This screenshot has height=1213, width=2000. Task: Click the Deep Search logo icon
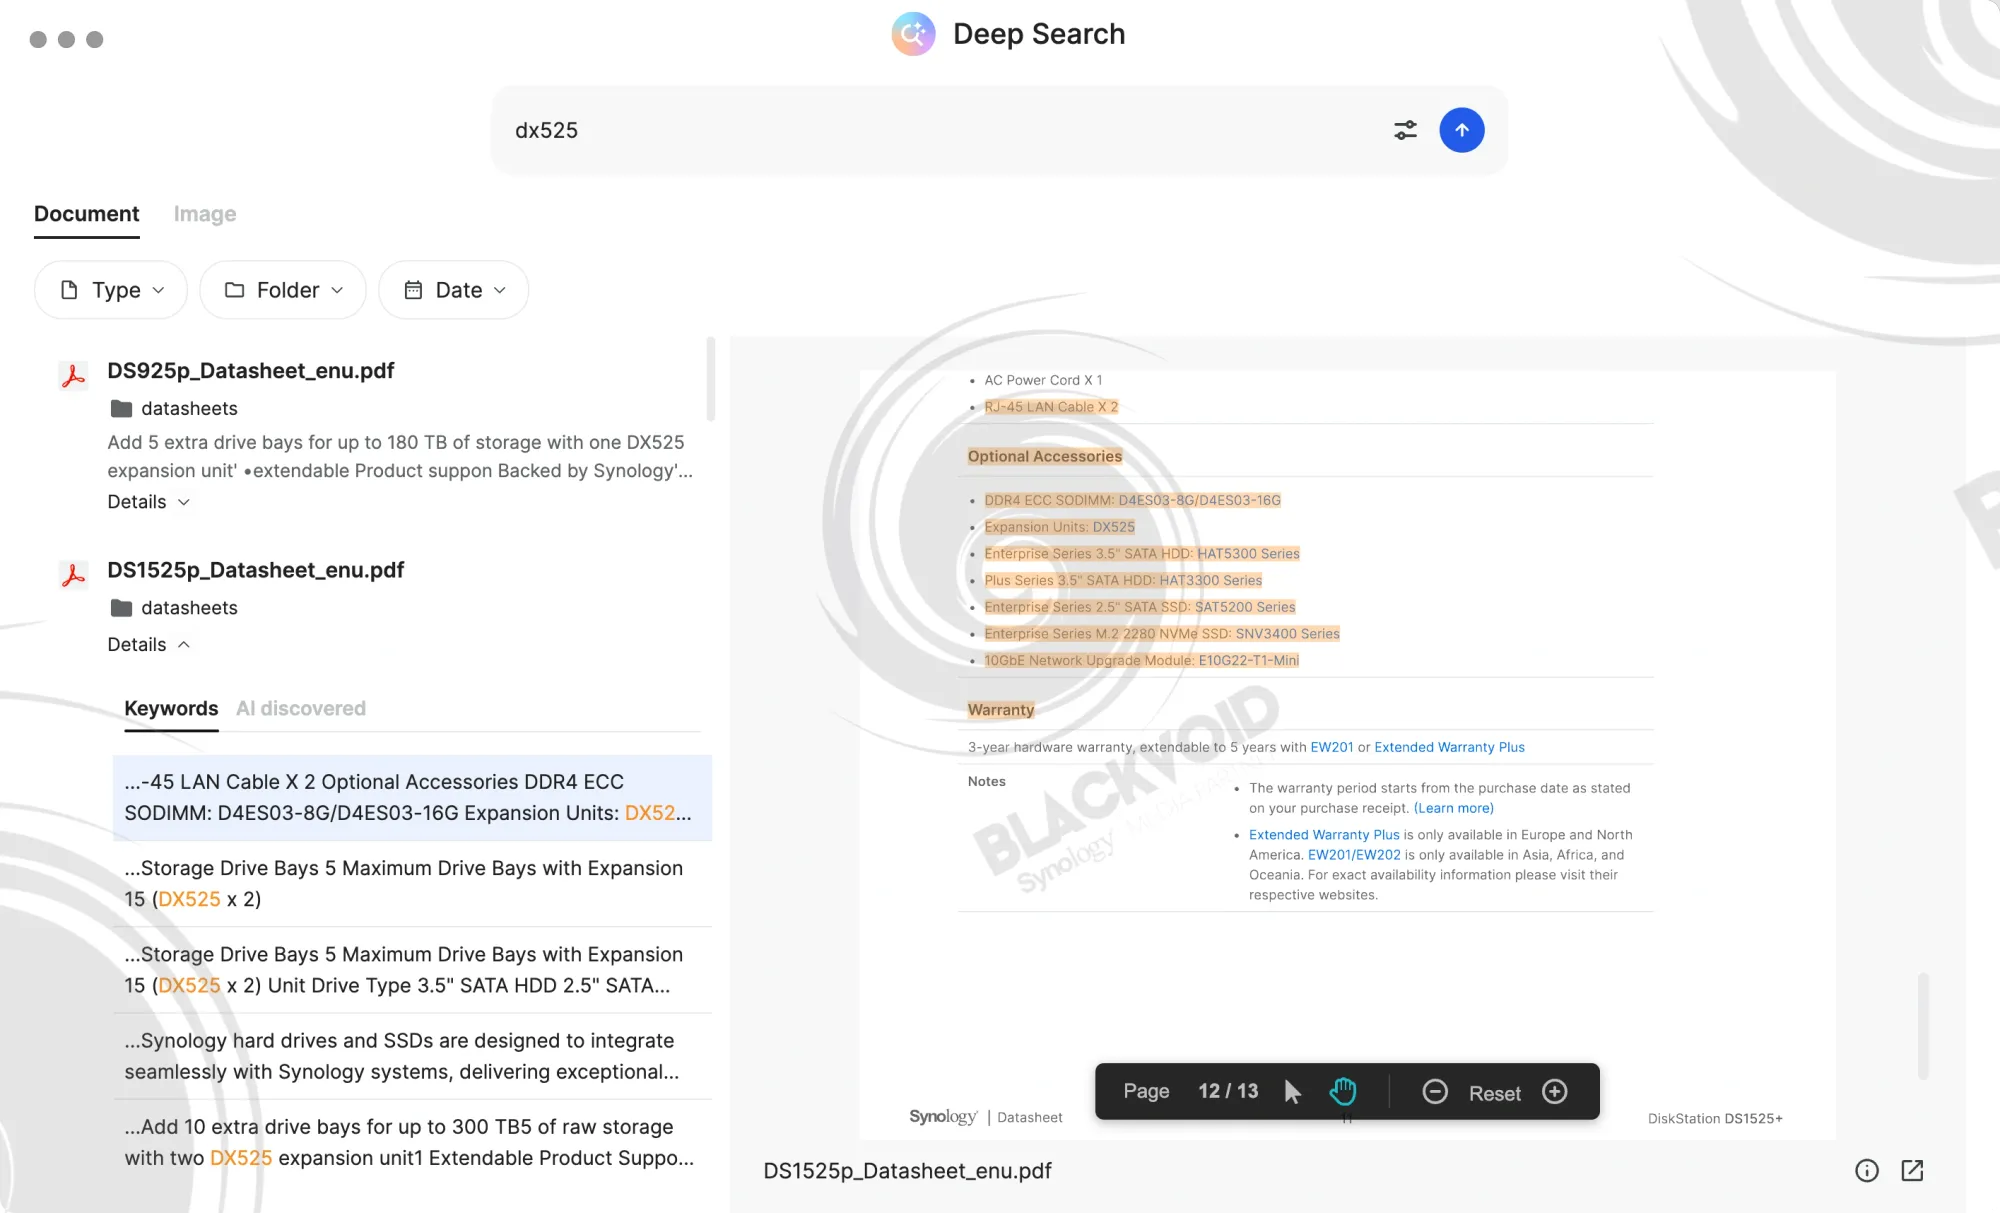pyautogui.click(x=913, y=34)
